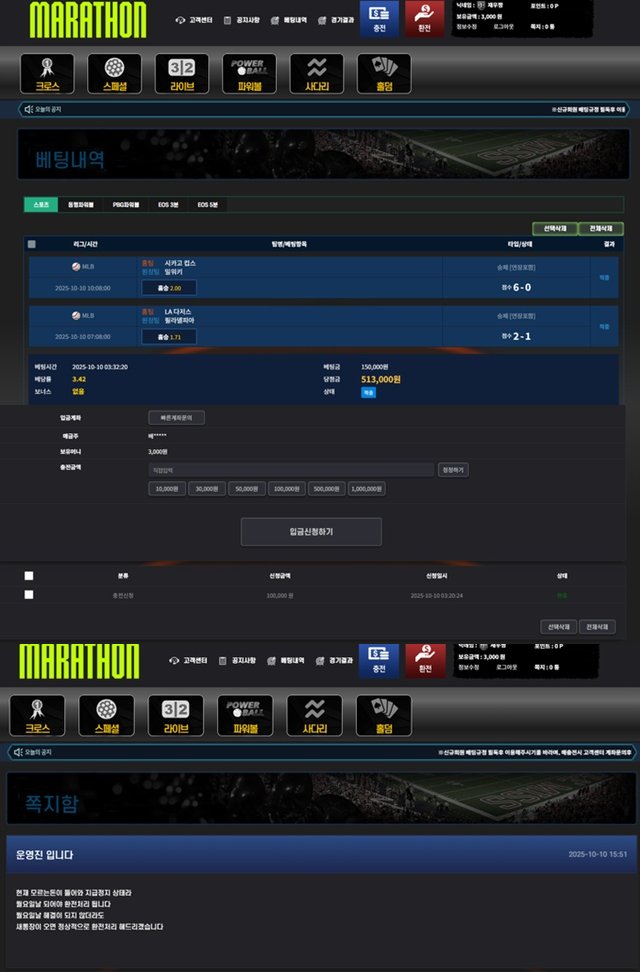Open 공지사항 link in the 베팅내역 page header
The width and height of the screenshot is (640, 972).
point(242,20)
